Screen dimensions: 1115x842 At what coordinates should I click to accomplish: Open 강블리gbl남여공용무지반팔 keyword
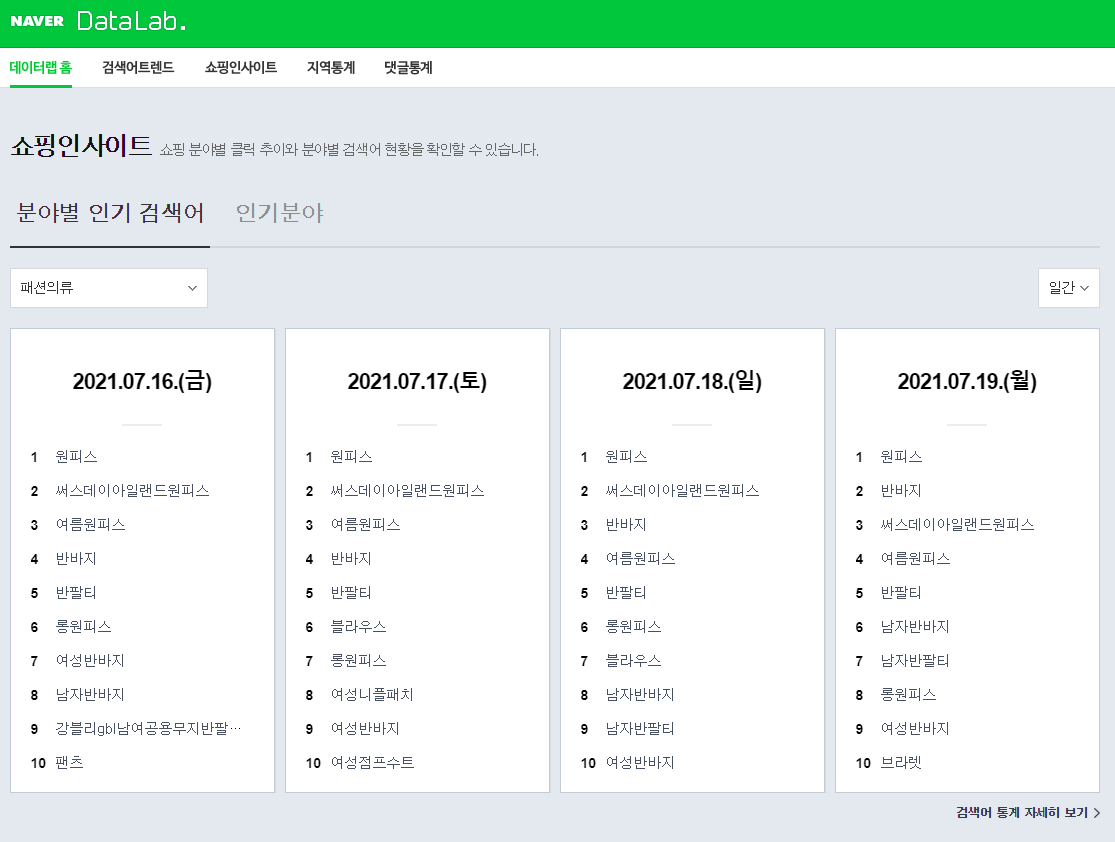(x=149, y=729)
